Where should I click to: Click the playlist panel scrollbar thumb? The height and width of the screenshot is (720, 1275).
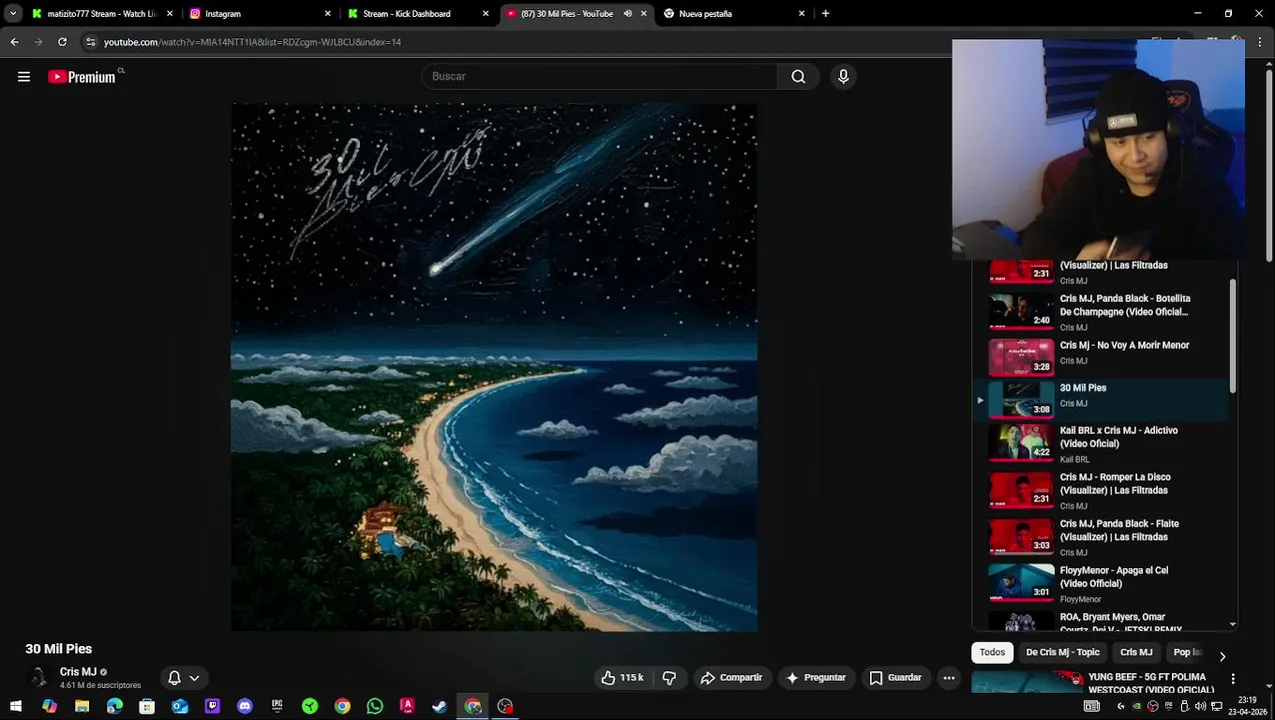[x=1232, y=335]
